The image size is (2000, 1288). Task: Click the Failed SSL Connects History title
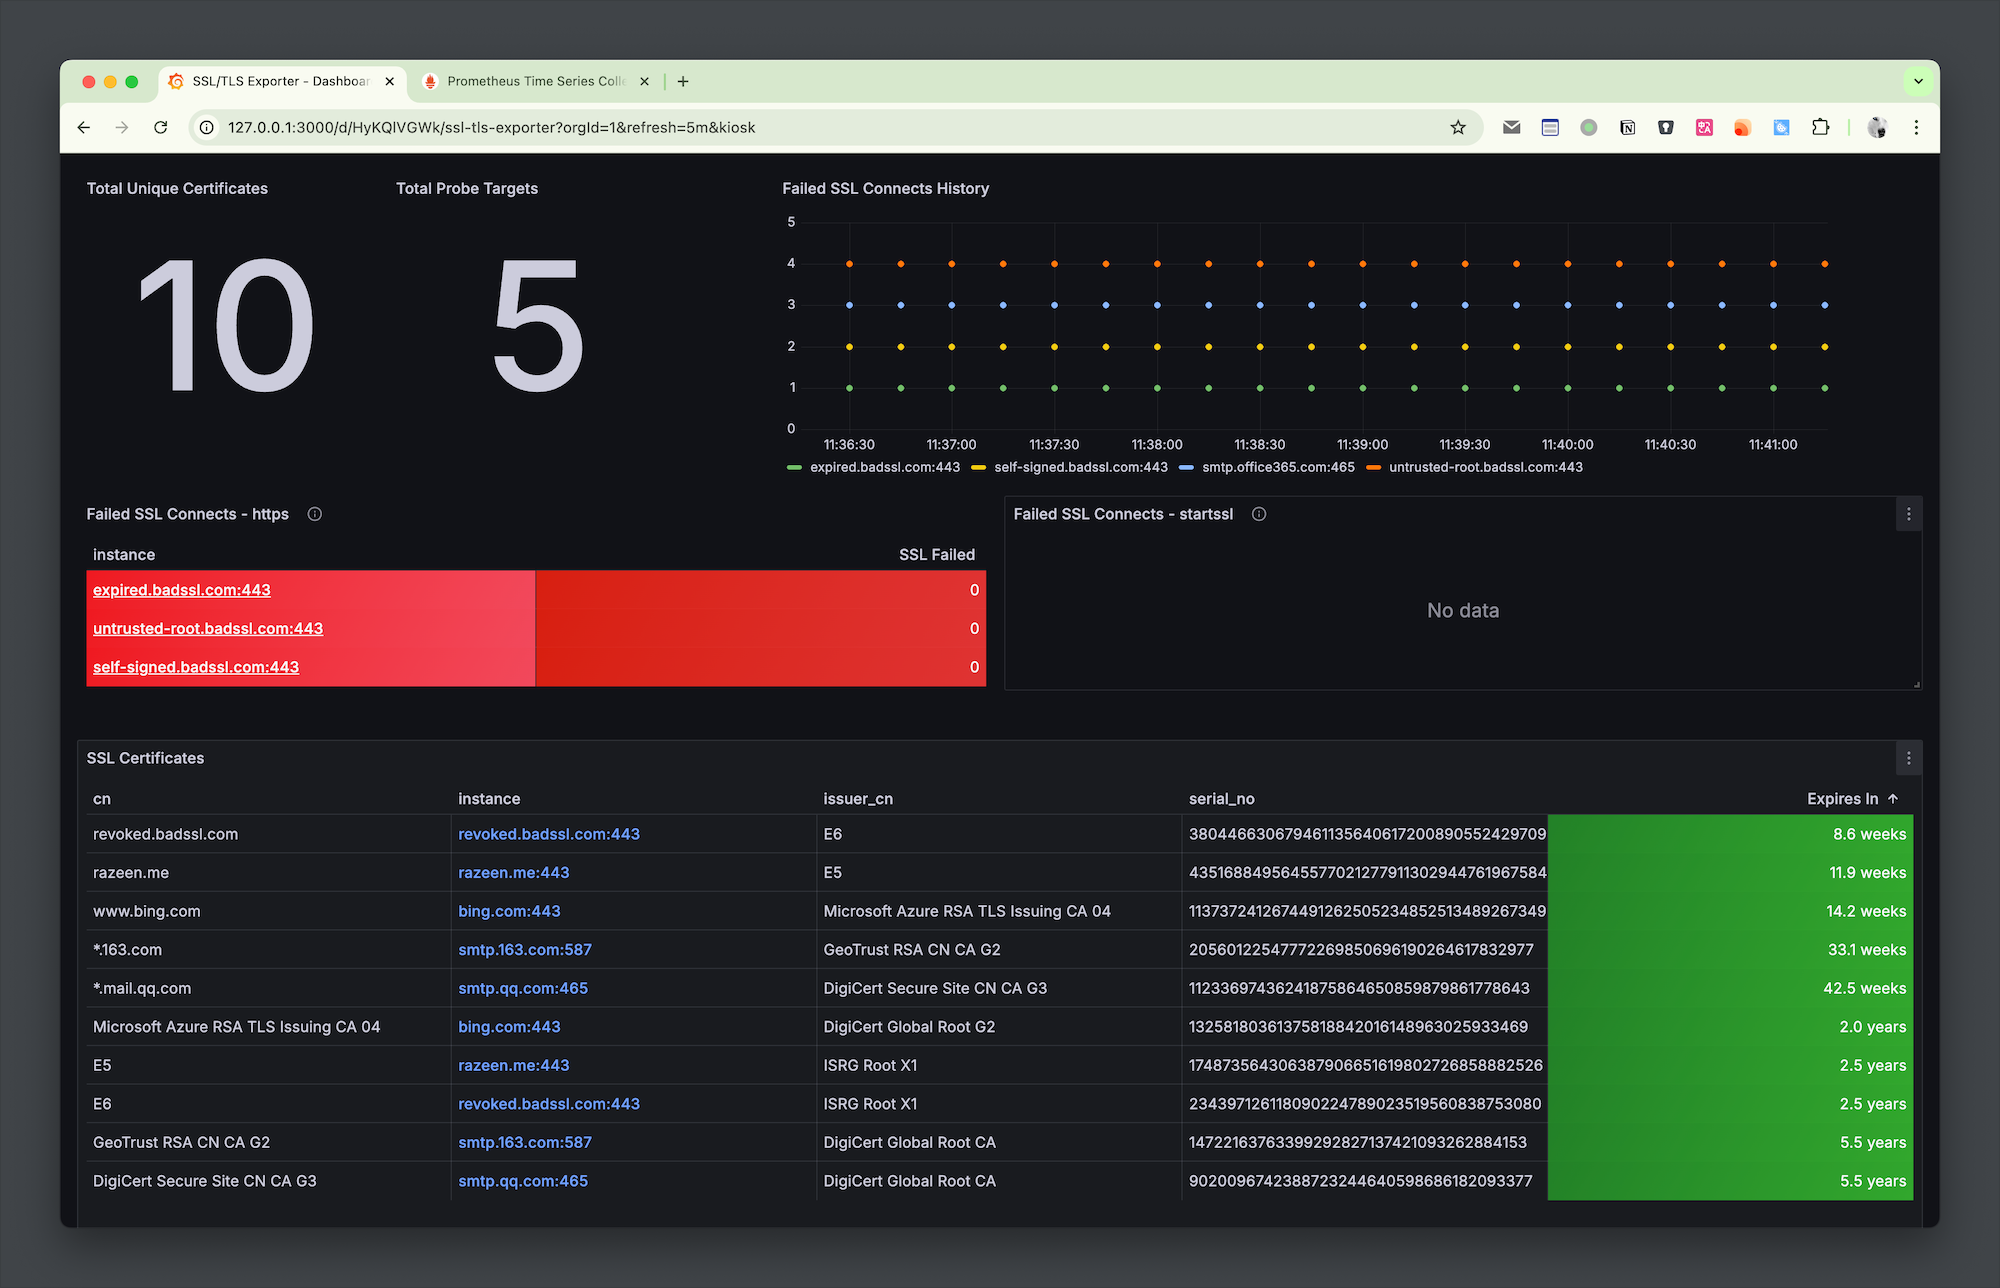coord(885,188)
